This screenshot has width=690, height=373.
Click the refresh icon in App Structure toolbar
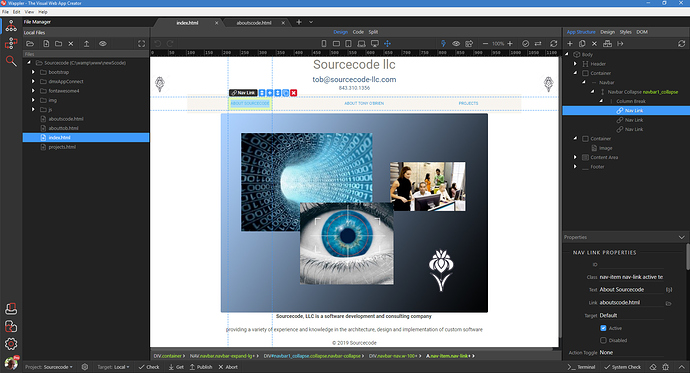pos(681,44)
